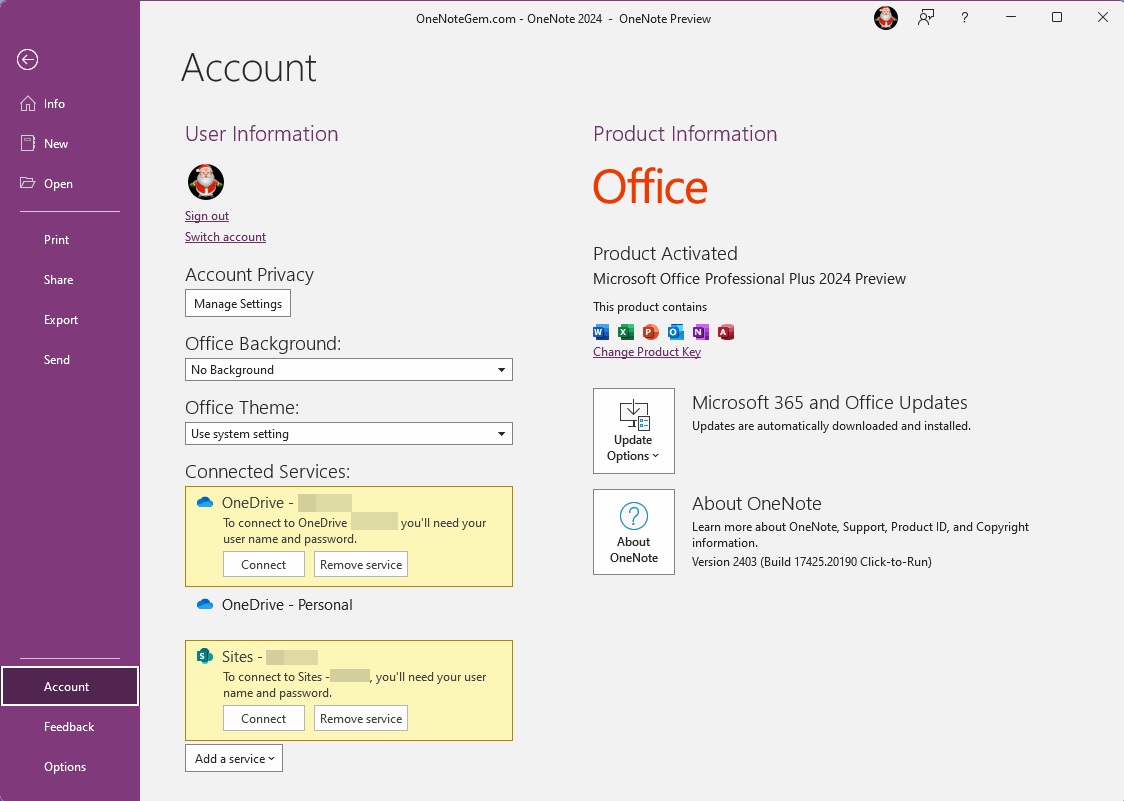This screenshot has width=1124, height=801.
Task: Connect to the OneDrive service
Action: click(264, 564)
